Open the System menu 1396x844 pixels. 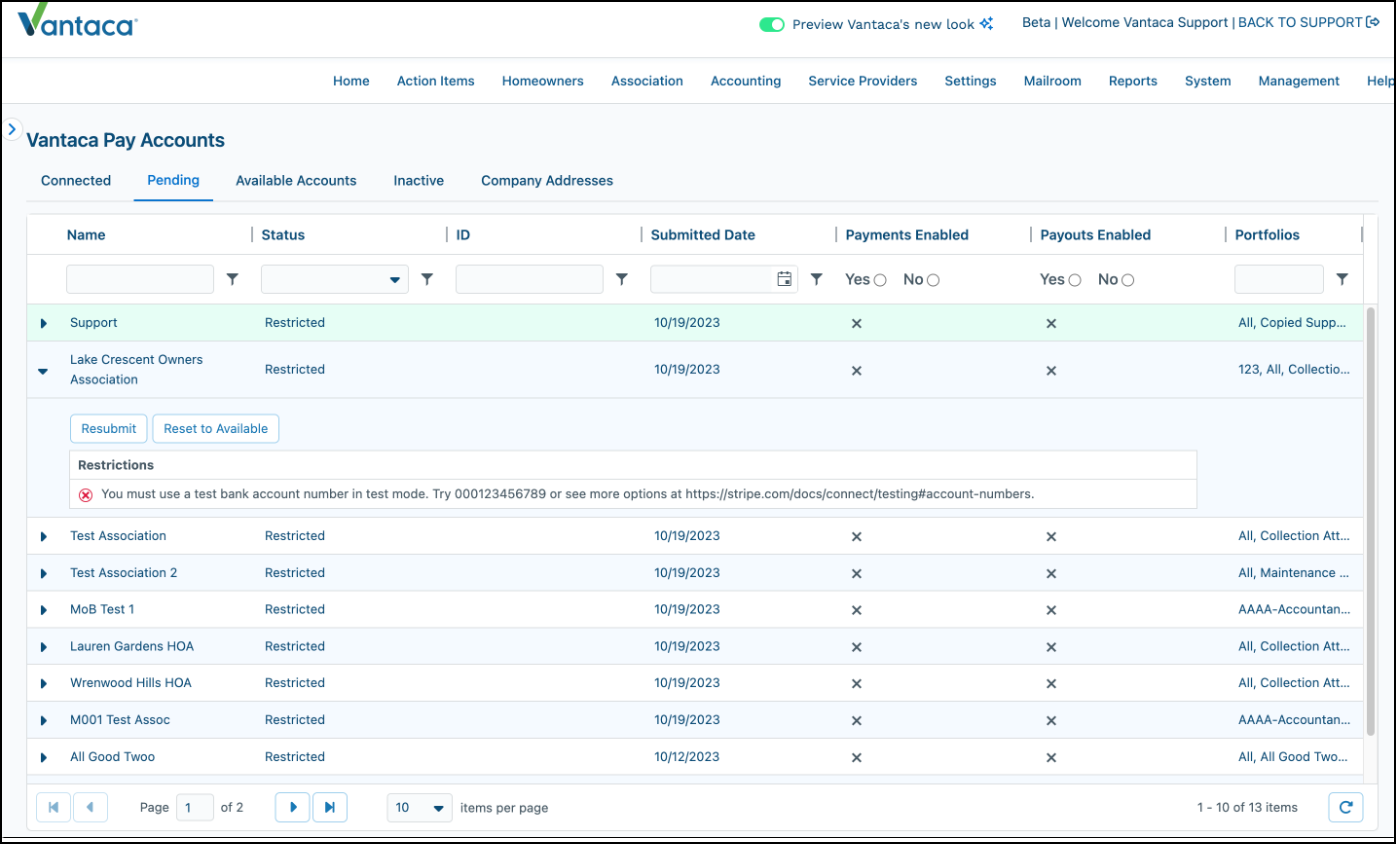tap(1208, 81)
